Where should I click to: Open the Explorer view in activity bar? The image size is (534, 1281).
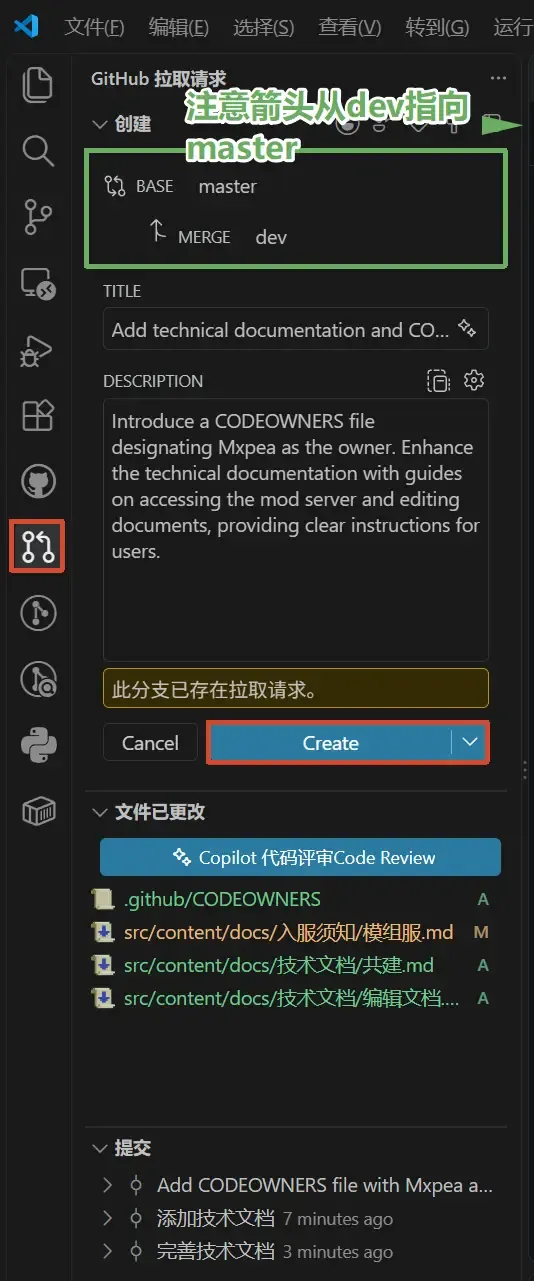click(38, 84)
